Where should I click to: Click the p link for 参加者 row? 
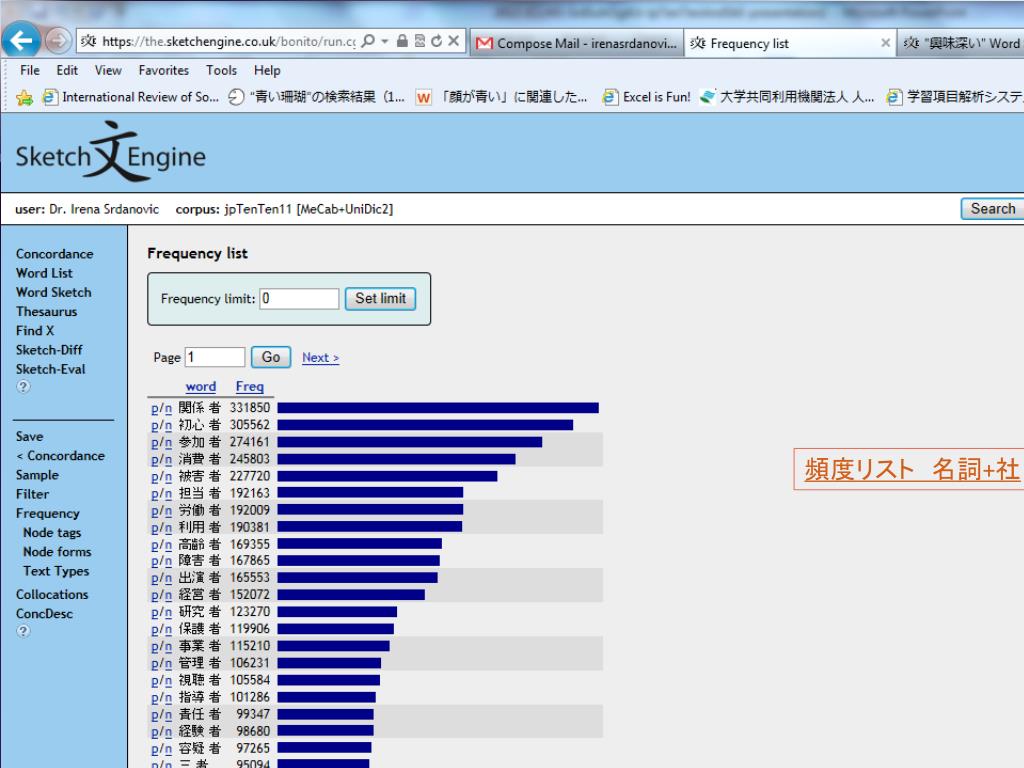155,443
